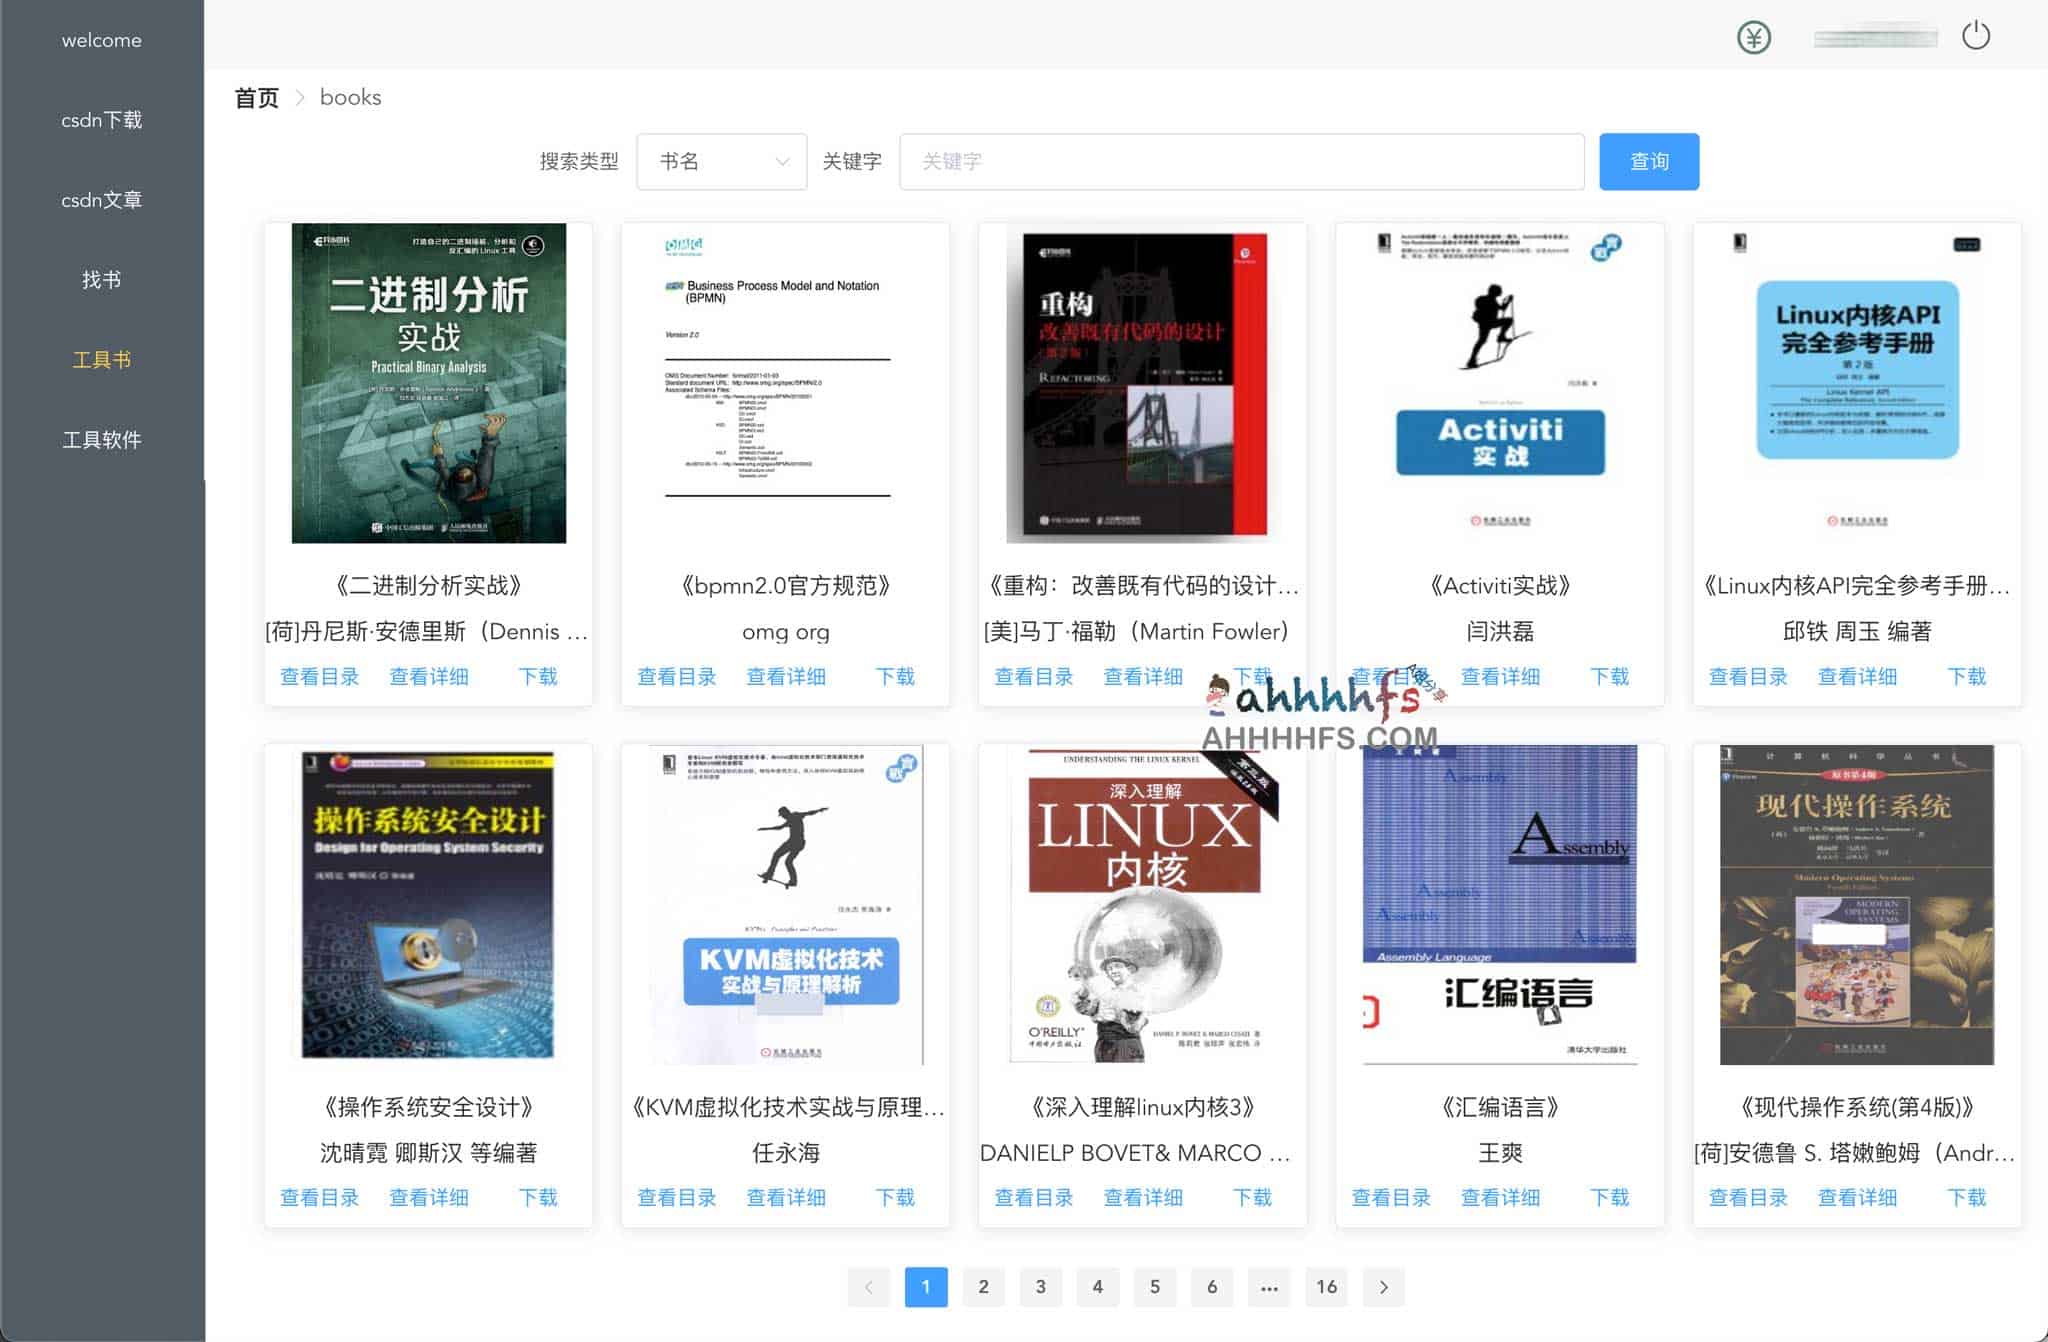Click the pagination ellipsis to reveal more pages
The height and width of the screenshot is (1342, 2048).
[x=1269, y=1287]
